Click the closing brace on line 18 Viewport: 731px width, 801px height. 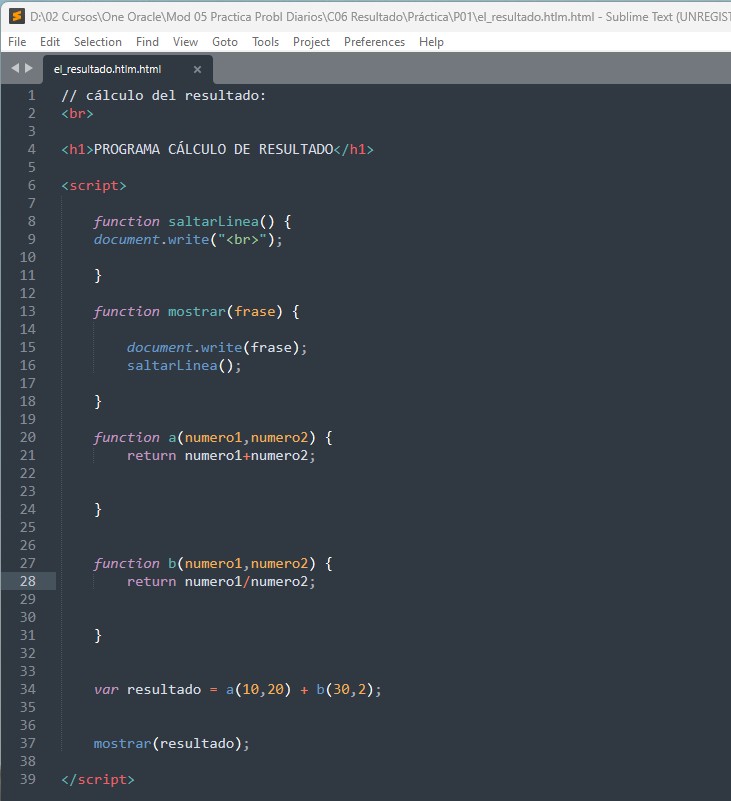click(98, 402)
